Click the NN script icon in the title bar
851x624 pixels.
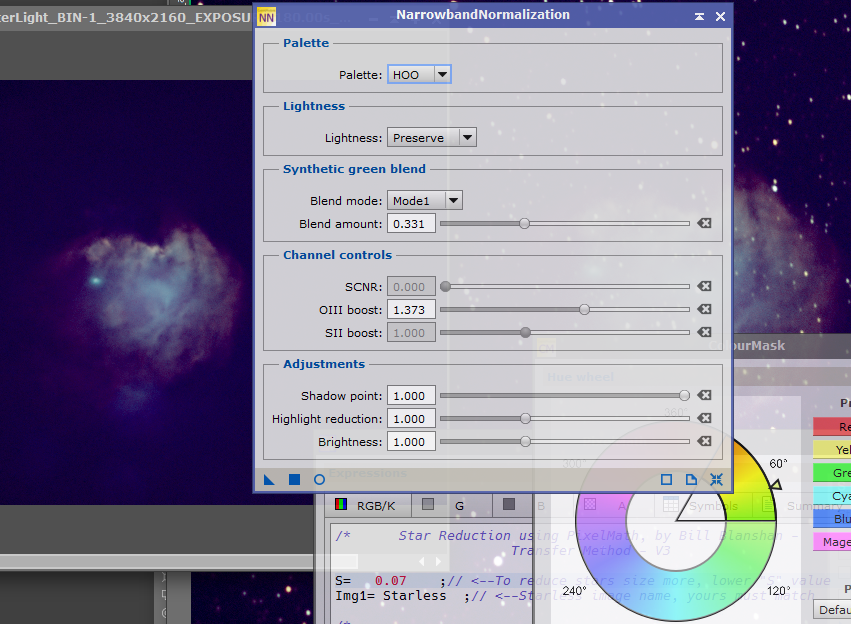click(x=266, y=17)
